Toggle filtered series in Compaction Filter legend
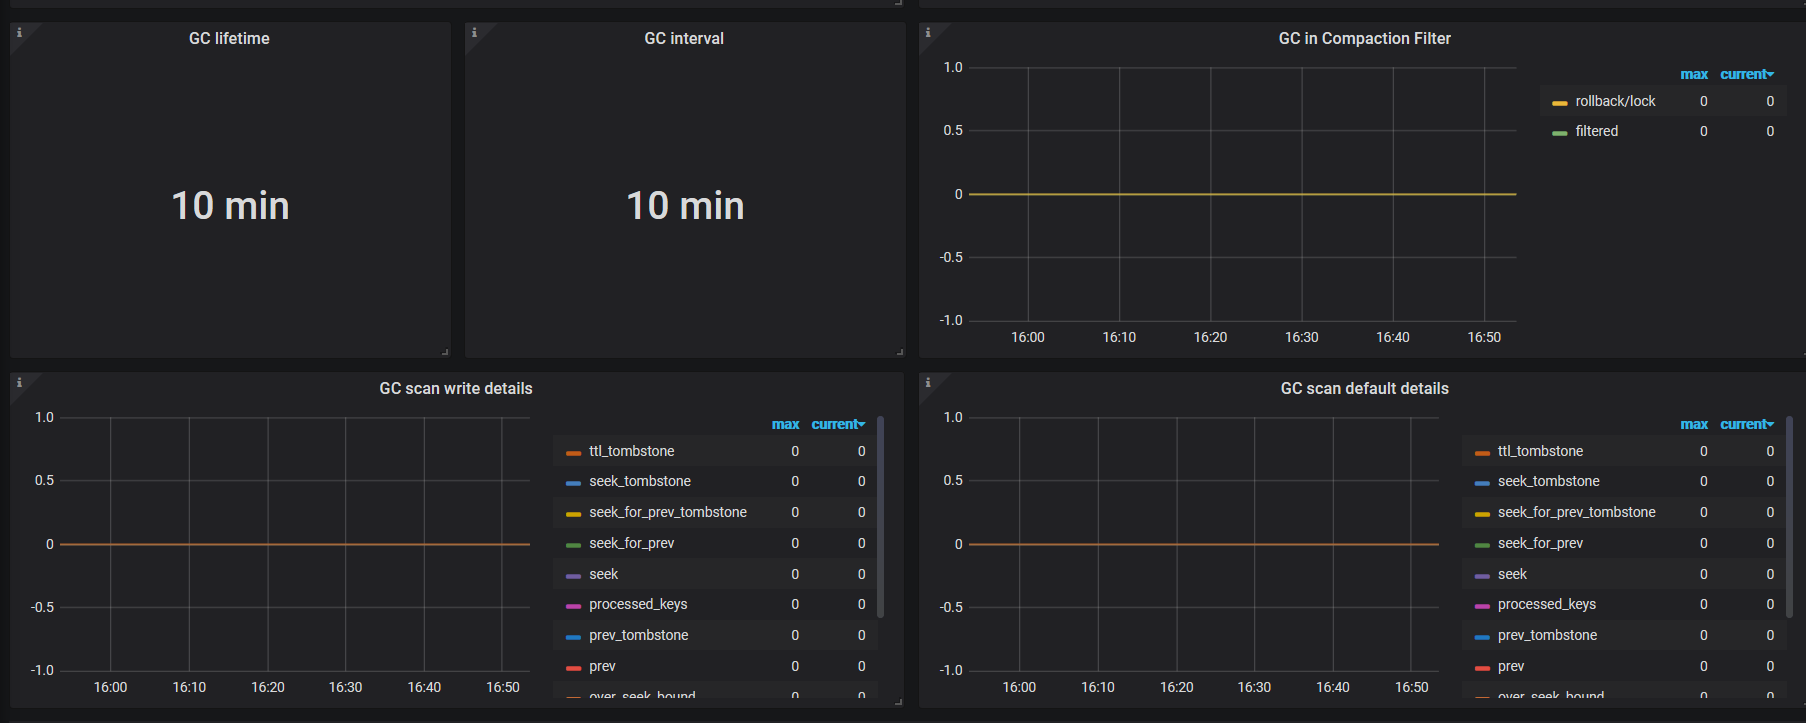 coord(1596,131)
